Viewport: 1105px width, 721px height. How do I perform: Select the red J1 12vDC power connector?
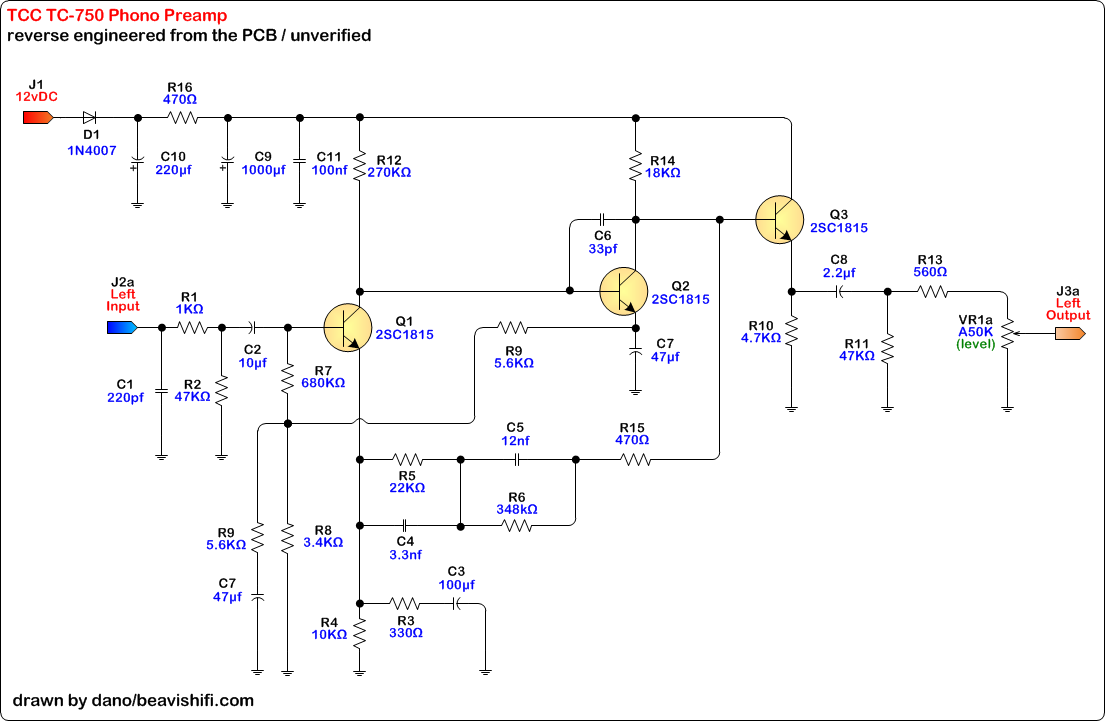click(x=38, y=118)
